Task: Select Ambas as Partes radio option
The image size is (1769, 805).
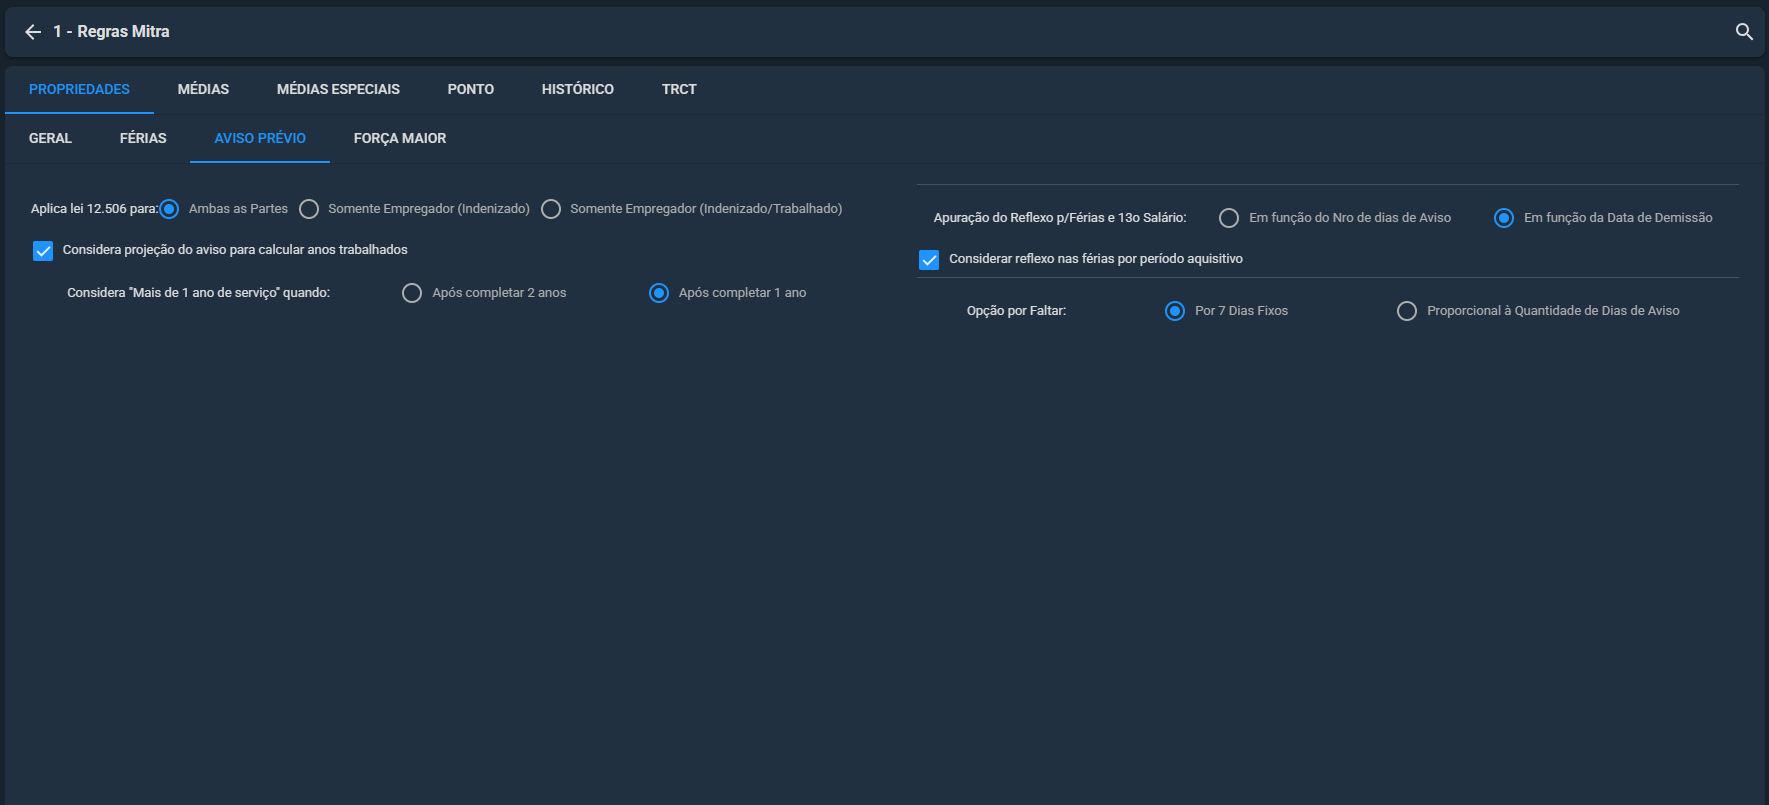Action: click(x=169, y=209)
